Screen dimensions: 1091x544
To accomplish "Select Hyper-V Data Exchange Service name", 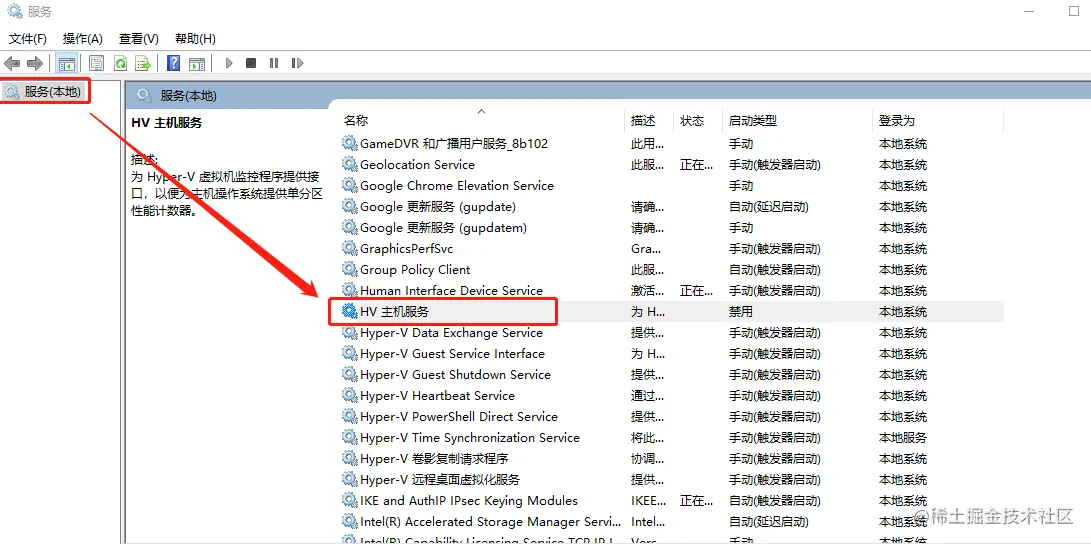I will tap(451, 333).
